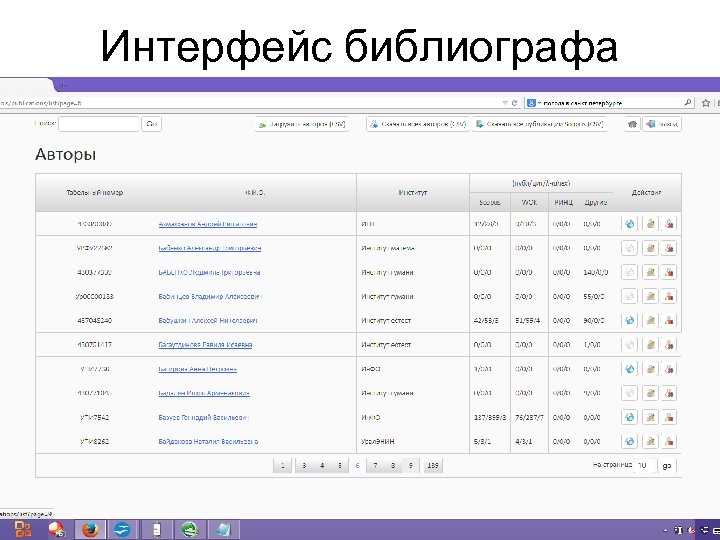Click the WOS sub-column header
720x540 pixels.
(529, 202)
